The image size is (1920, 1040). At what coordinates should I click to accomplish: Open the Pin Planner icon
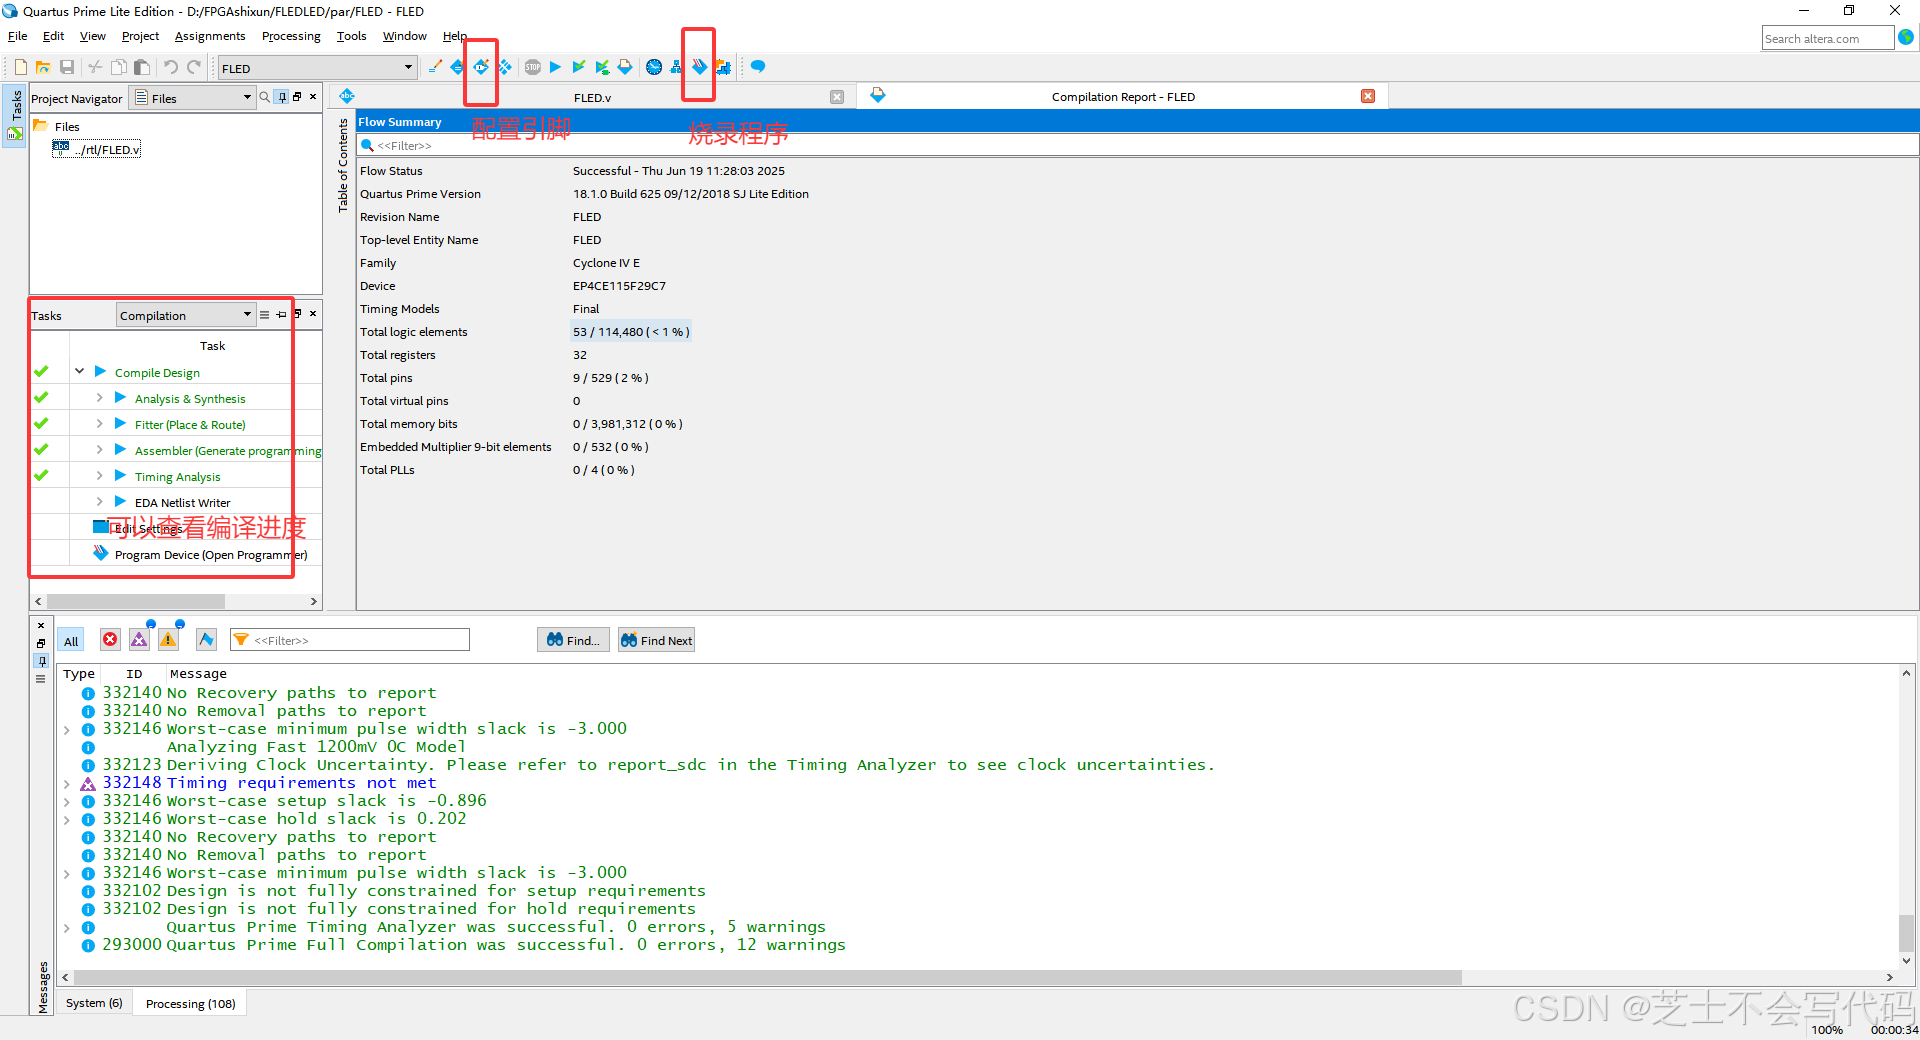tap(481, 67)
